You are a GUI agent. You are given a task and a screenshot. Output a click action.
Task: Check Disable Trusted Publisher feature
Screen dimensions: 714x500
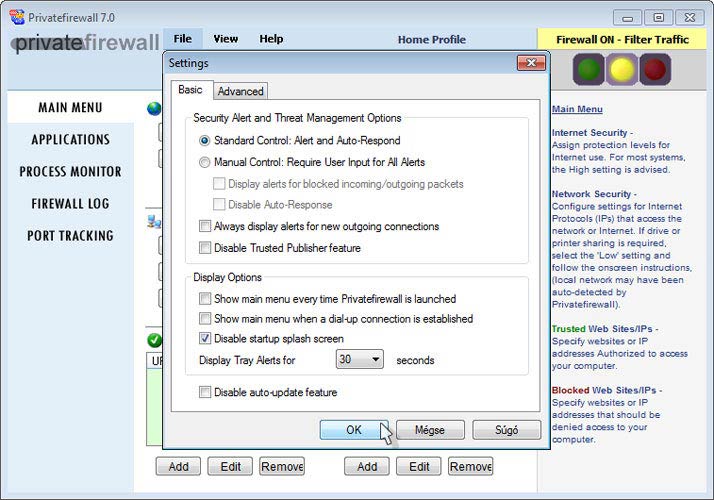point(205,248)
